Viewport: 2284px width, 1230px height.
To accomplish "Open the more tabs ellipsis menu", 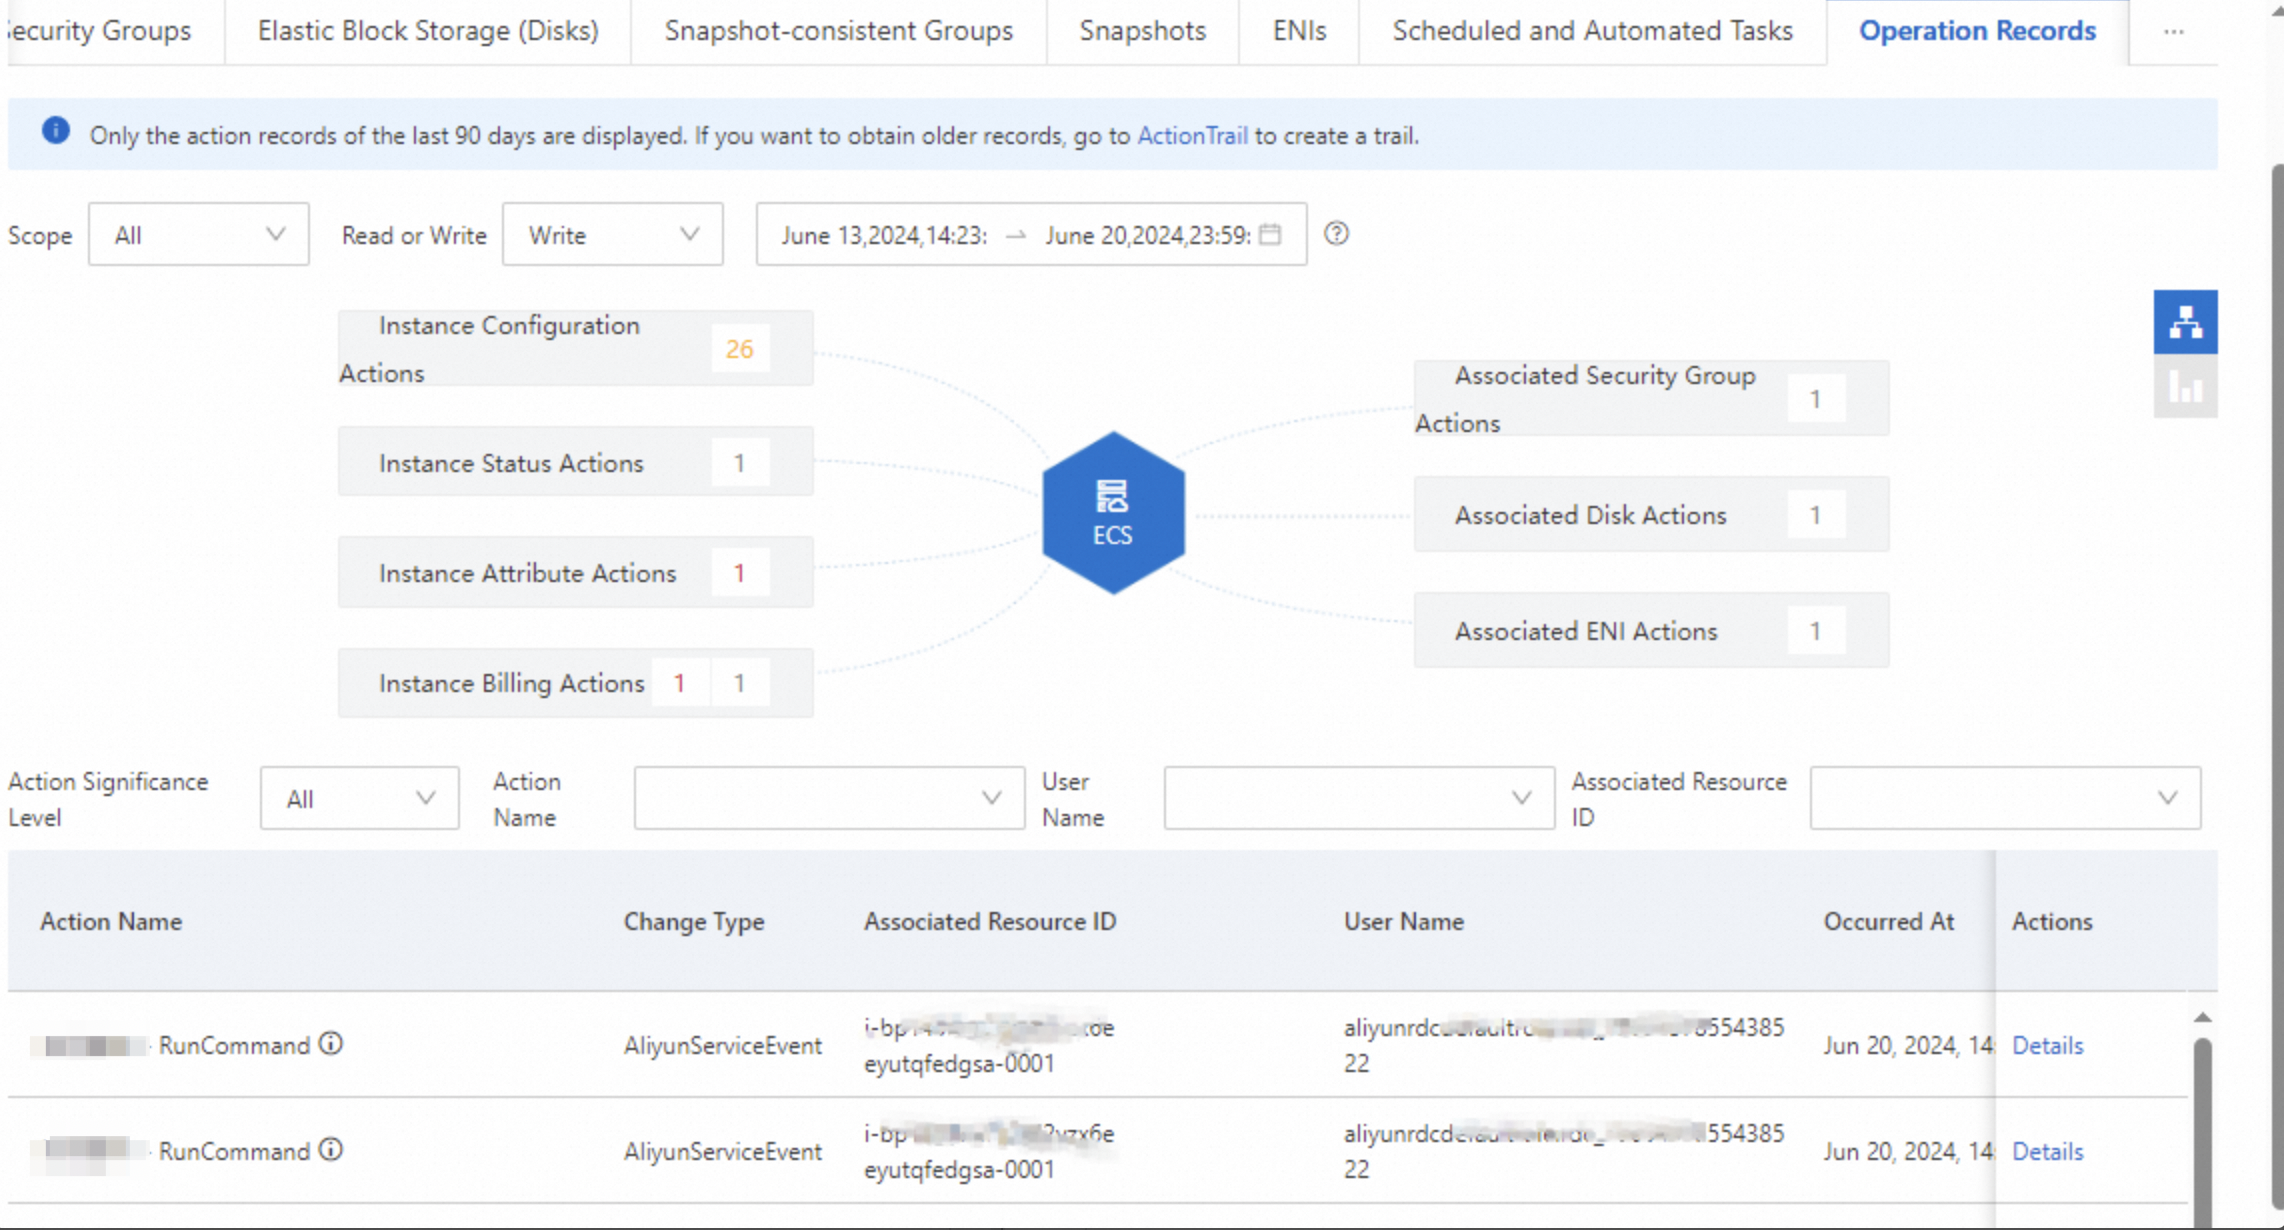I will pyautogui.click(x=2173, y=31).
